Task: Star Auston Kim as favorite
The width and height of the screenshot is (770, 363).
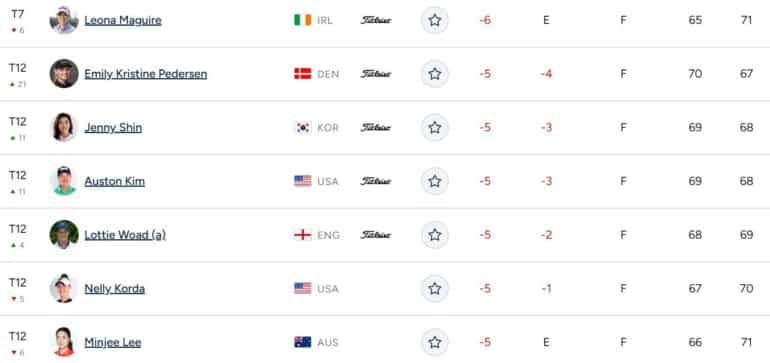Action: pyautogui.click(x=435, y=181)
